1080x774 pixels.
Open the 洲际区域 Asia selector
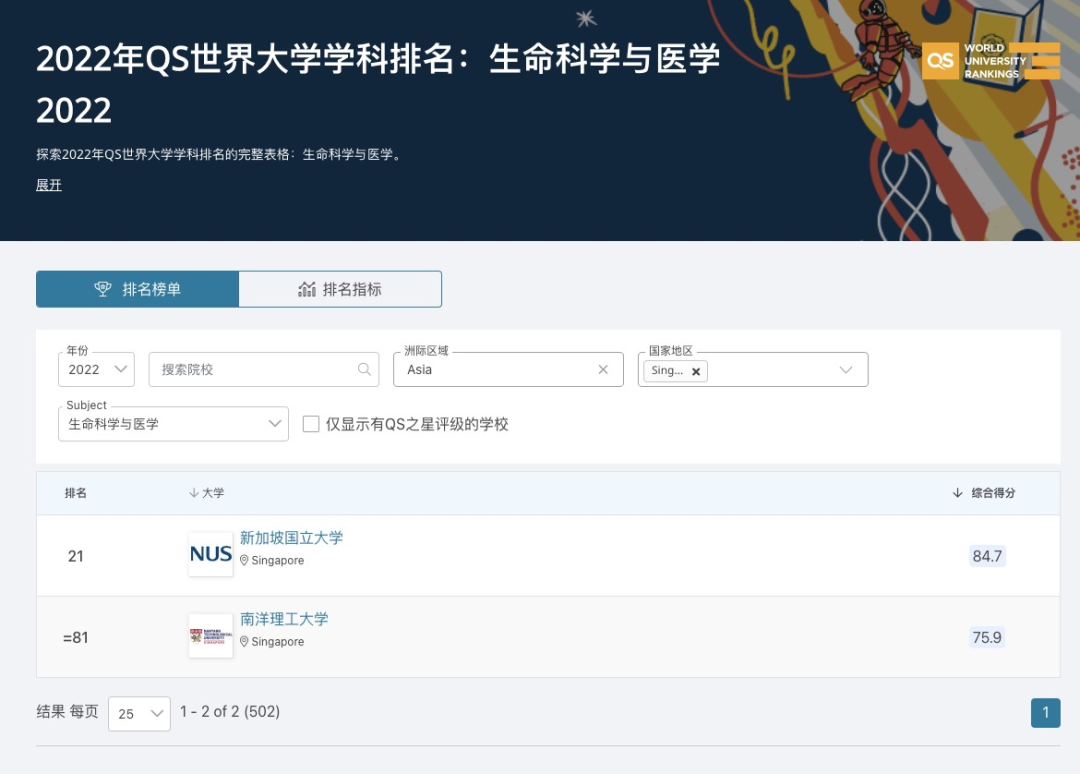(508, 370)
